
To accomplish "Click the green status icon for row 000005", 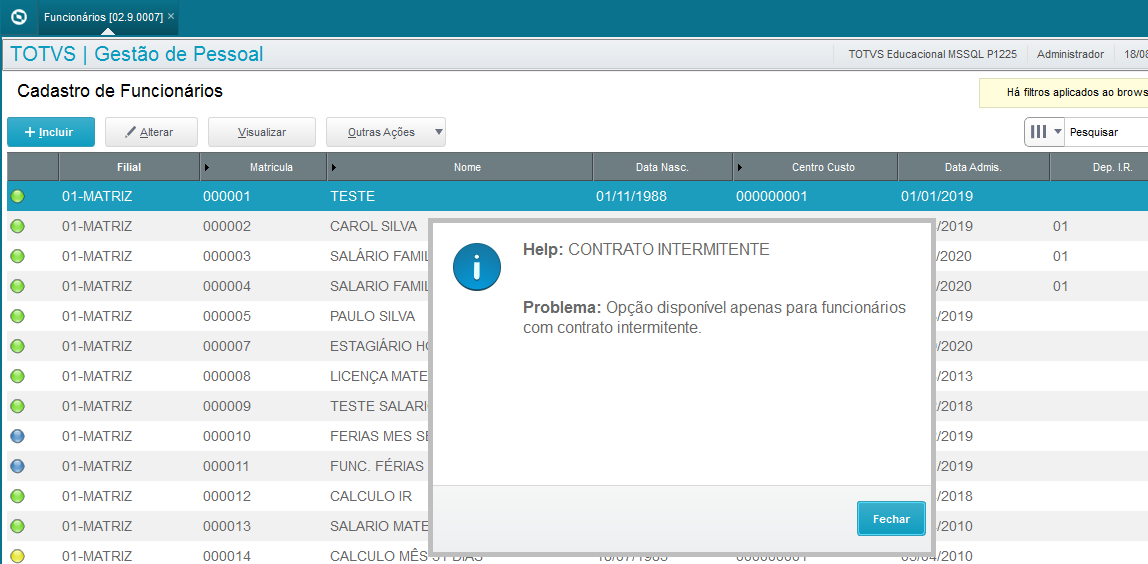I will pyautogui.click(x=18, y=316).
